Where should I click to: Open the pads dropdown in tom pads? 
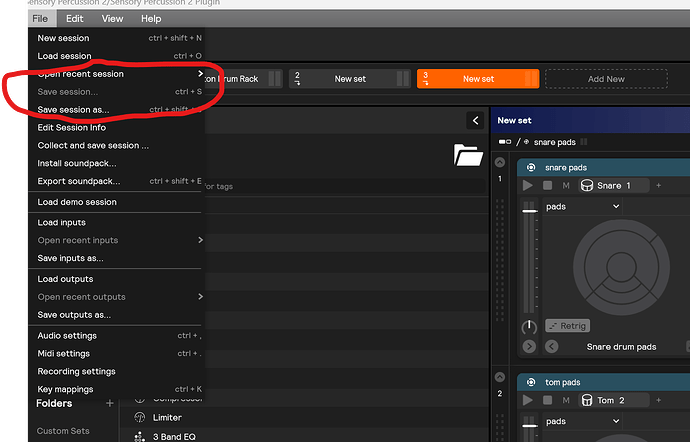(583, 421)
